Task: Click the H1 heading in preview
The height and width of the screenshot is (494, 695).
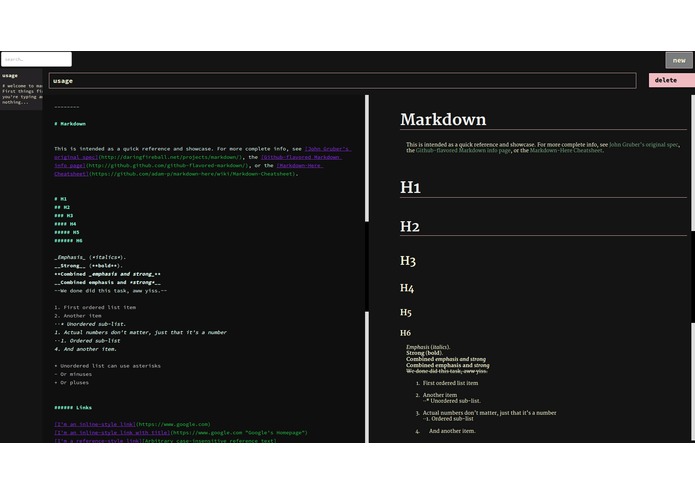Action: tap(410, 187)
